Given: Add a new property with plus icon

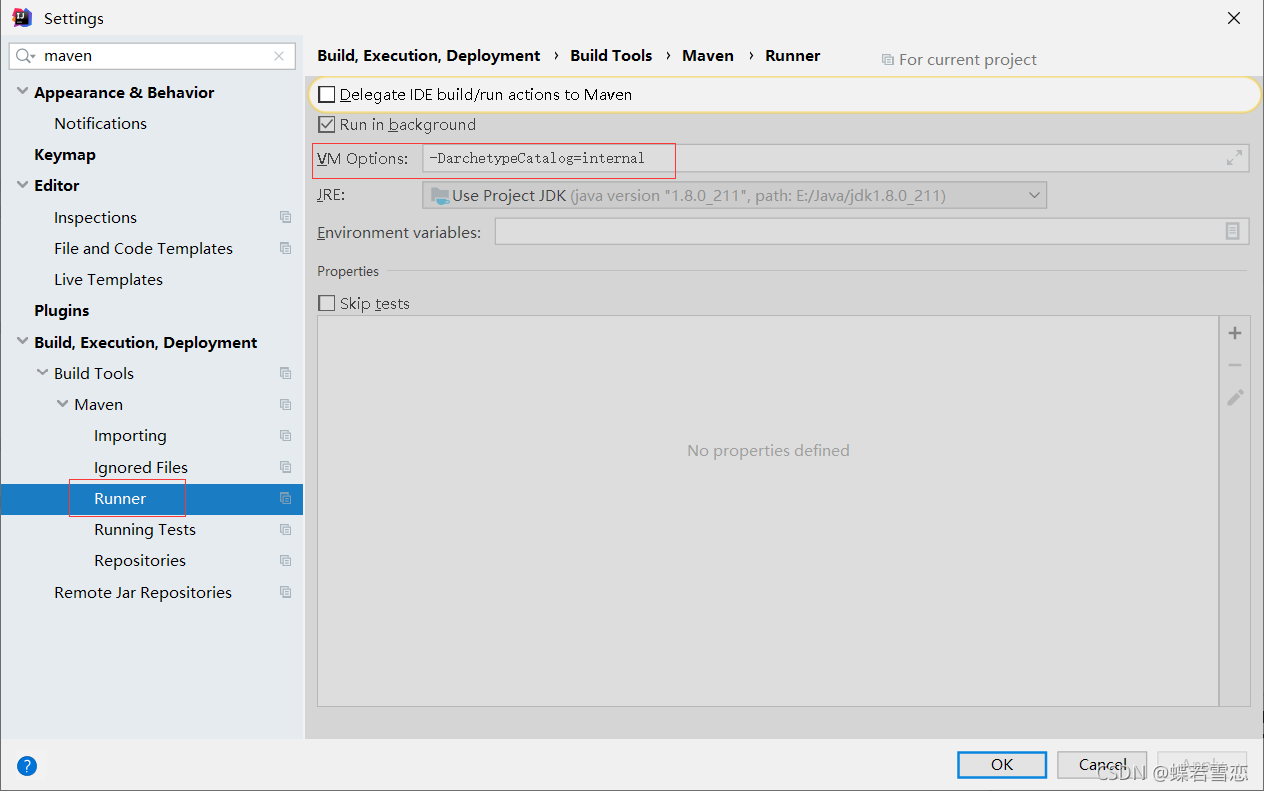Looking at the screenshot, I should pyautogui.click(x=1235, y=333).
